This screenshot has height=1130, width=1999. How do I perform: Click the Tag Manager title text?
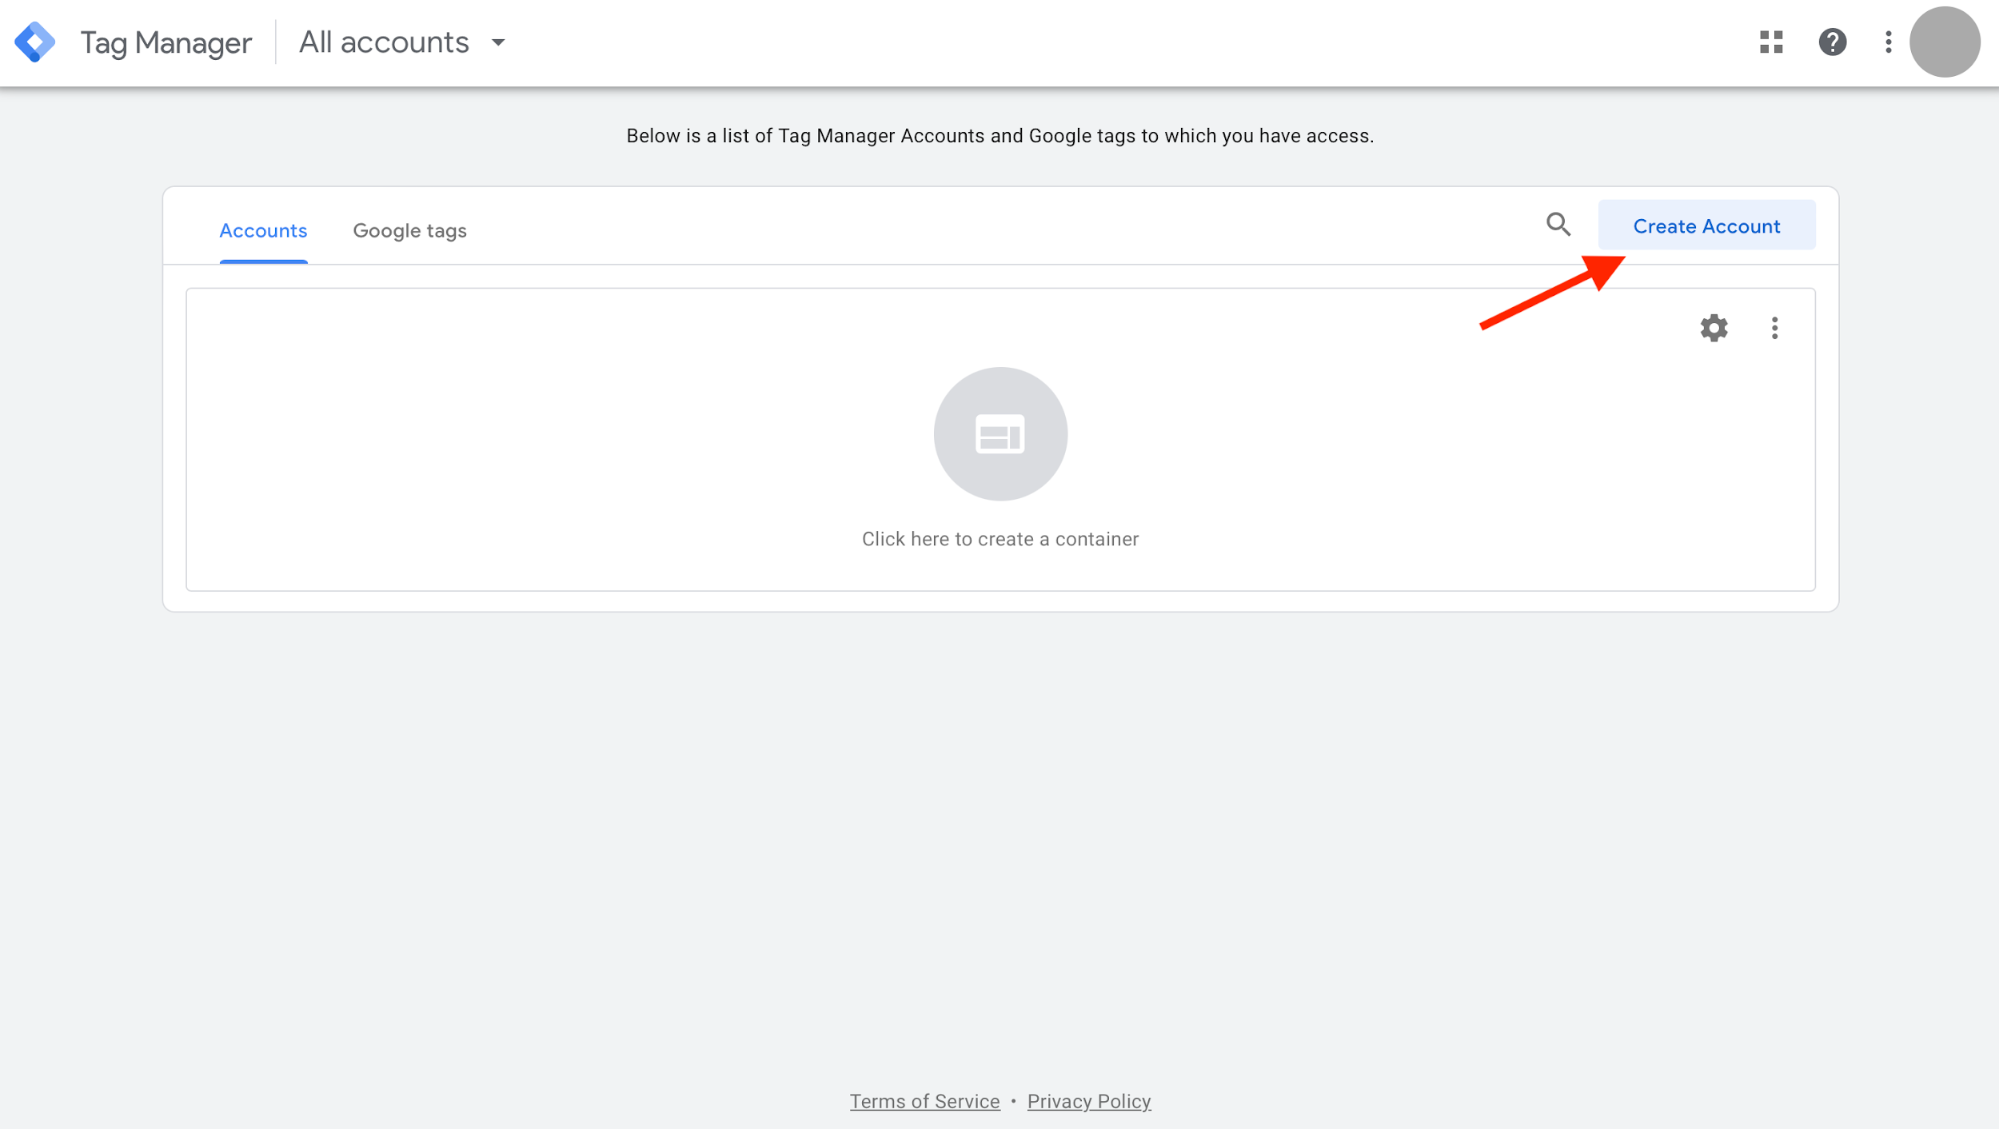[166, 42]
